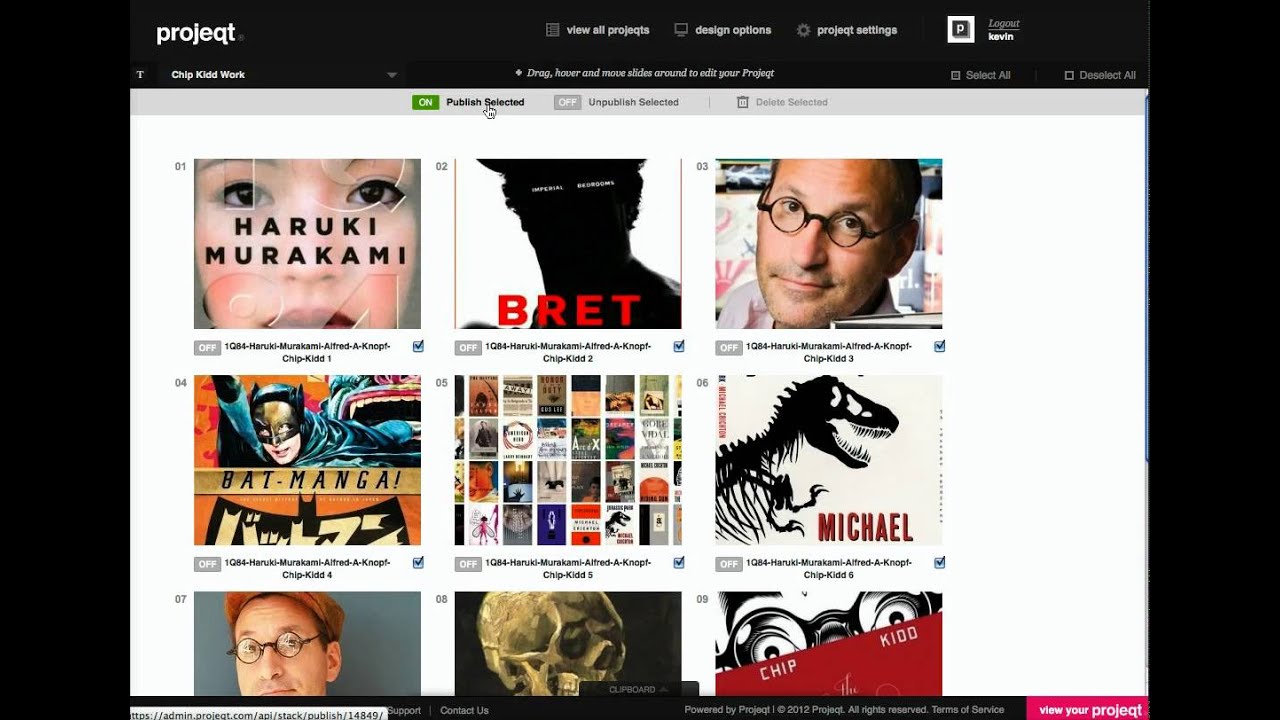Select All slides
The image size is (1280, 720).
[x=988, y=75]
